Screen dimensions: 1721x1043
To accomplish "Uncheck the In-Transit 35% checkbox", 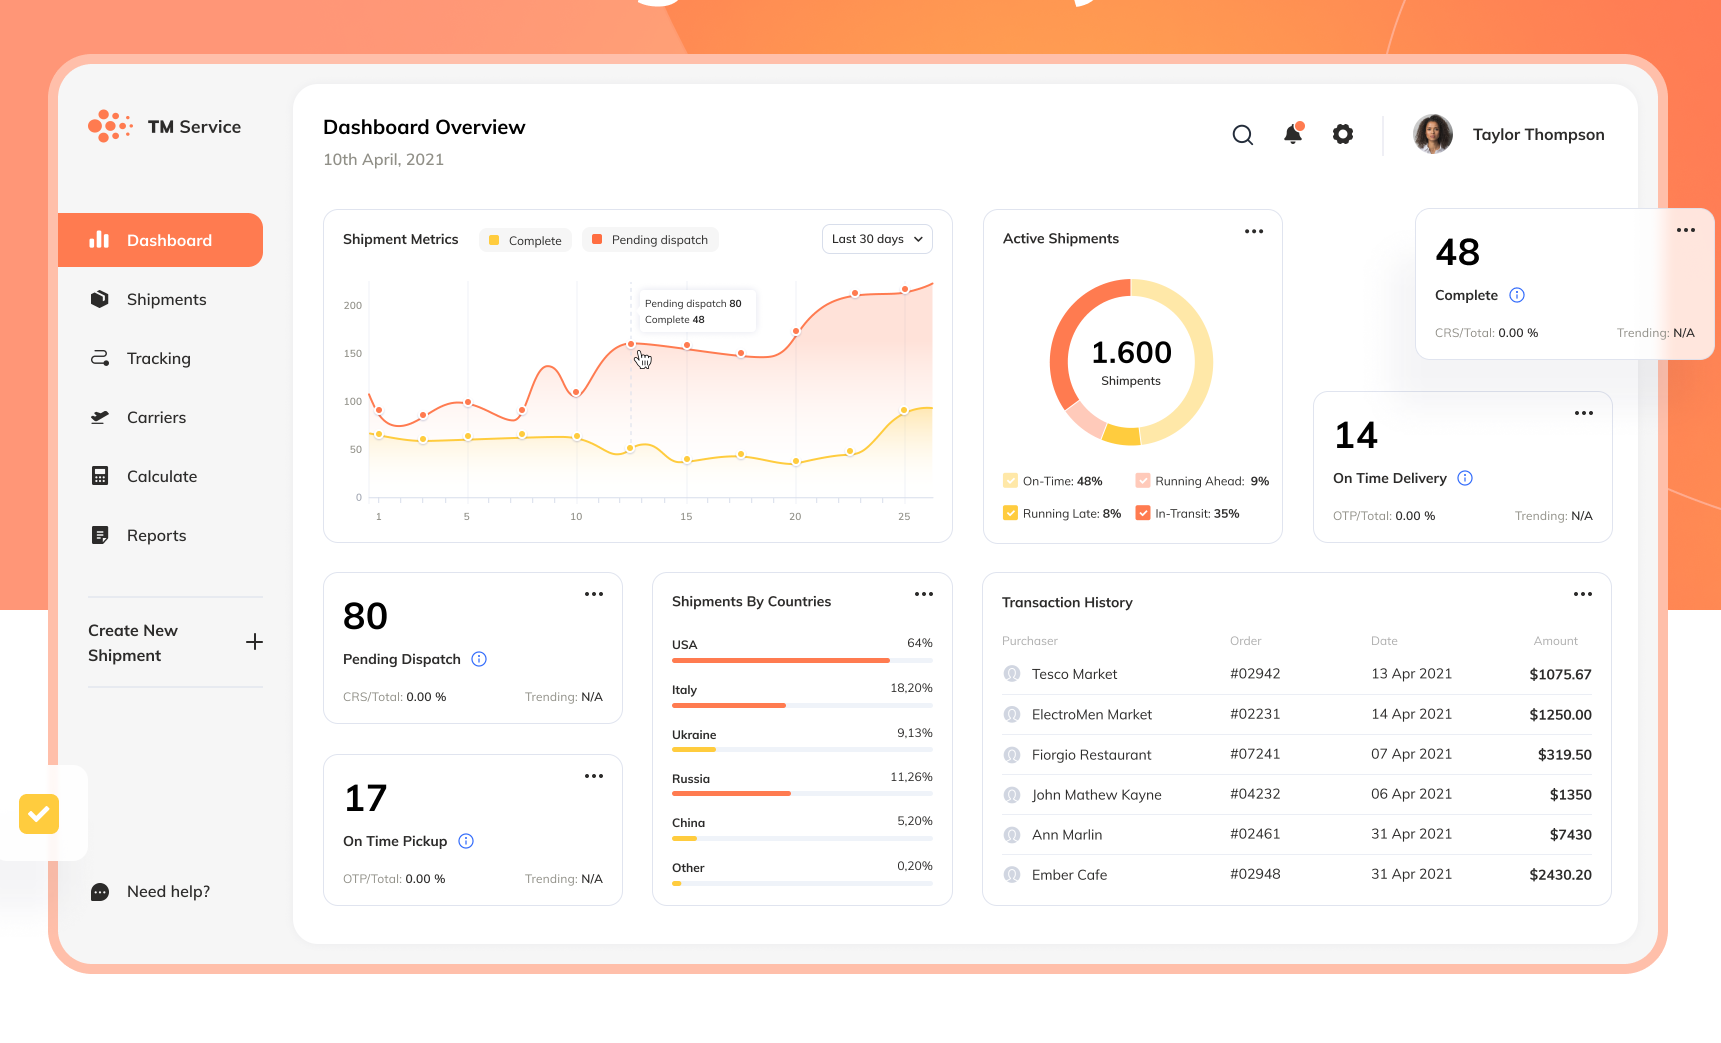I will coord(1143,513).
